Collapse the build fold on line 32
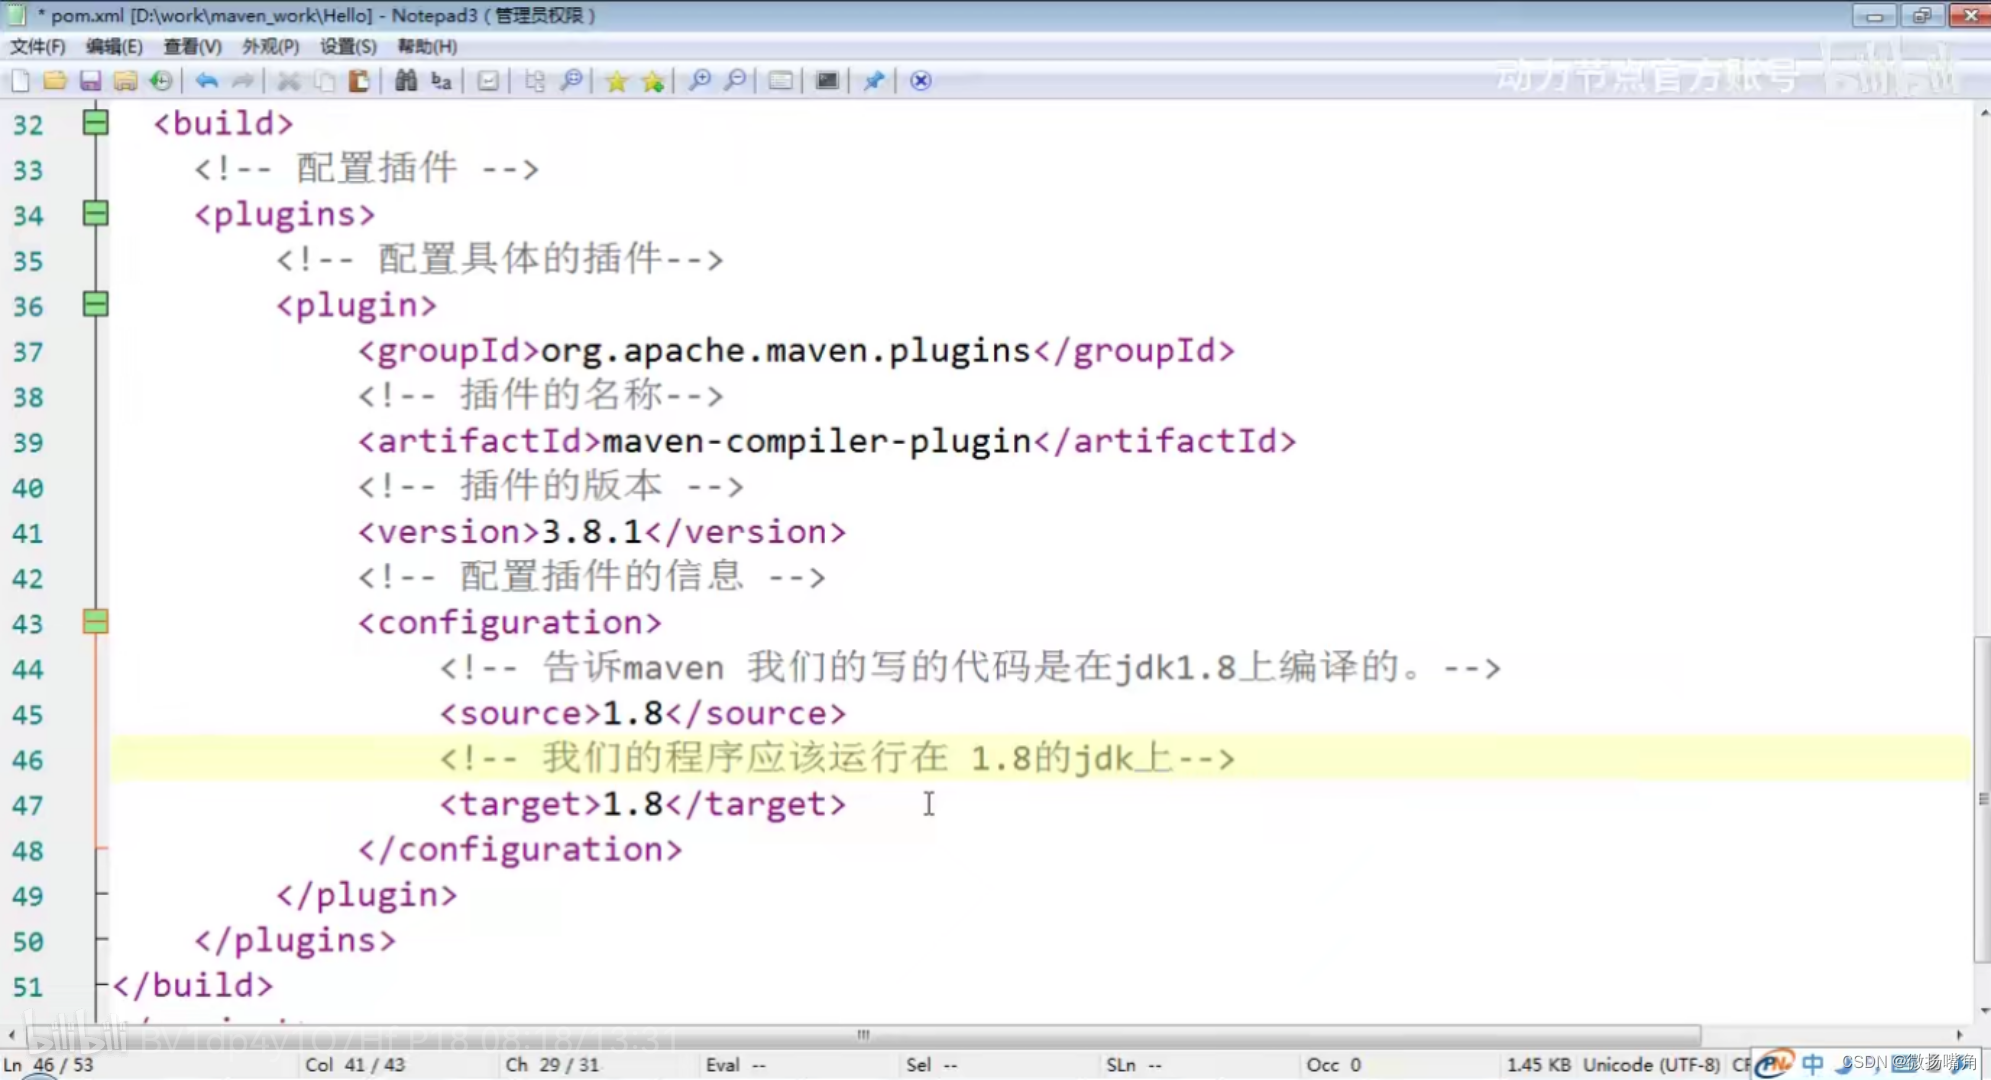The image size is (1991, 1080). [95, 123]
